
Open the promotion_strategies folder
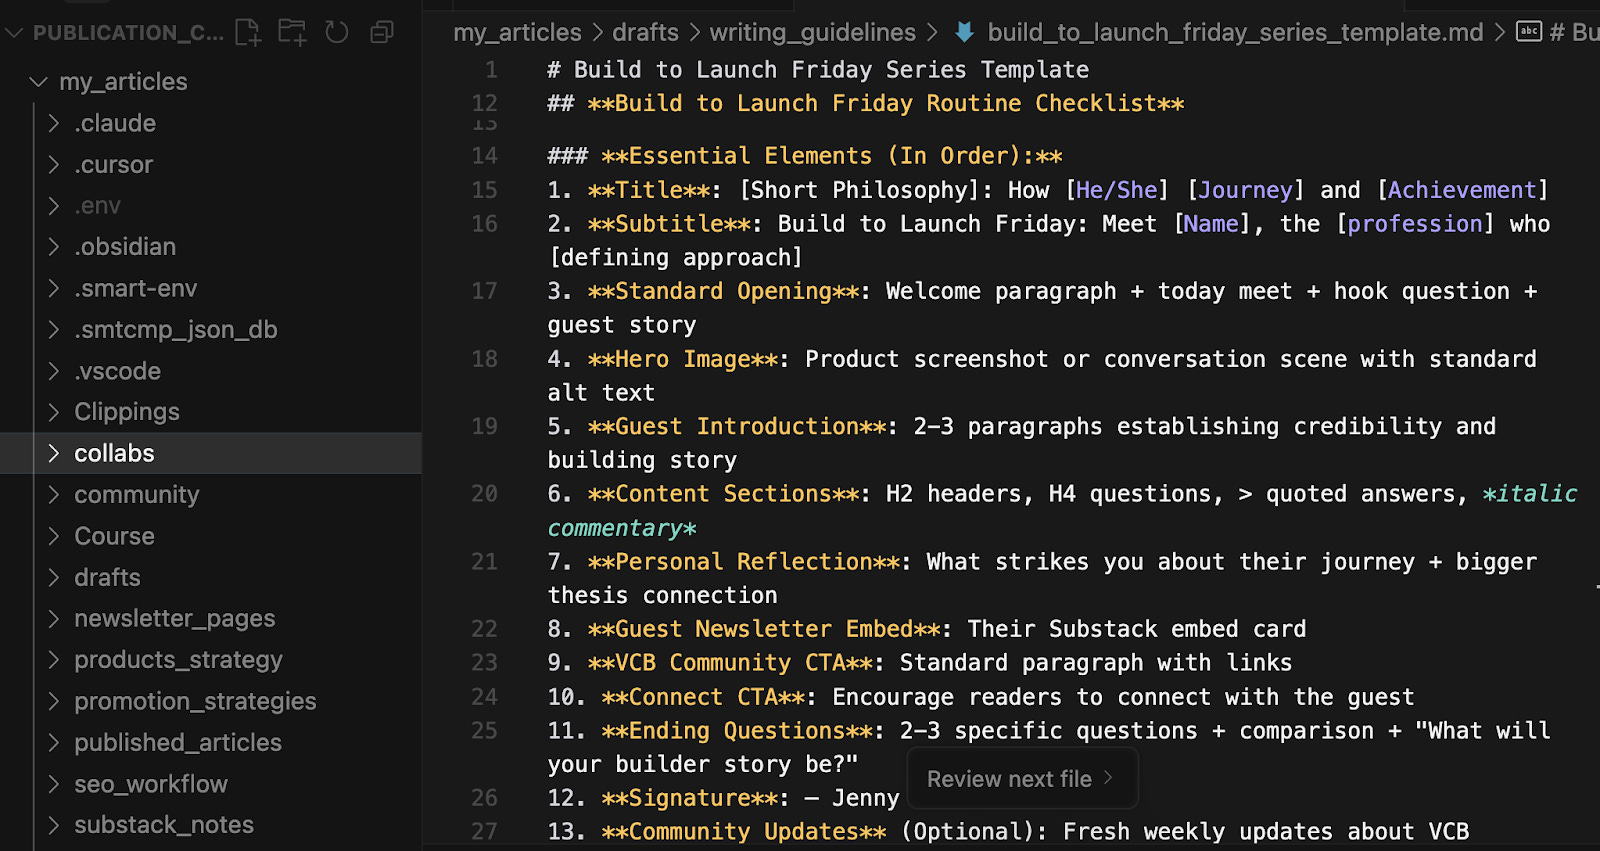tap(195, 701)
